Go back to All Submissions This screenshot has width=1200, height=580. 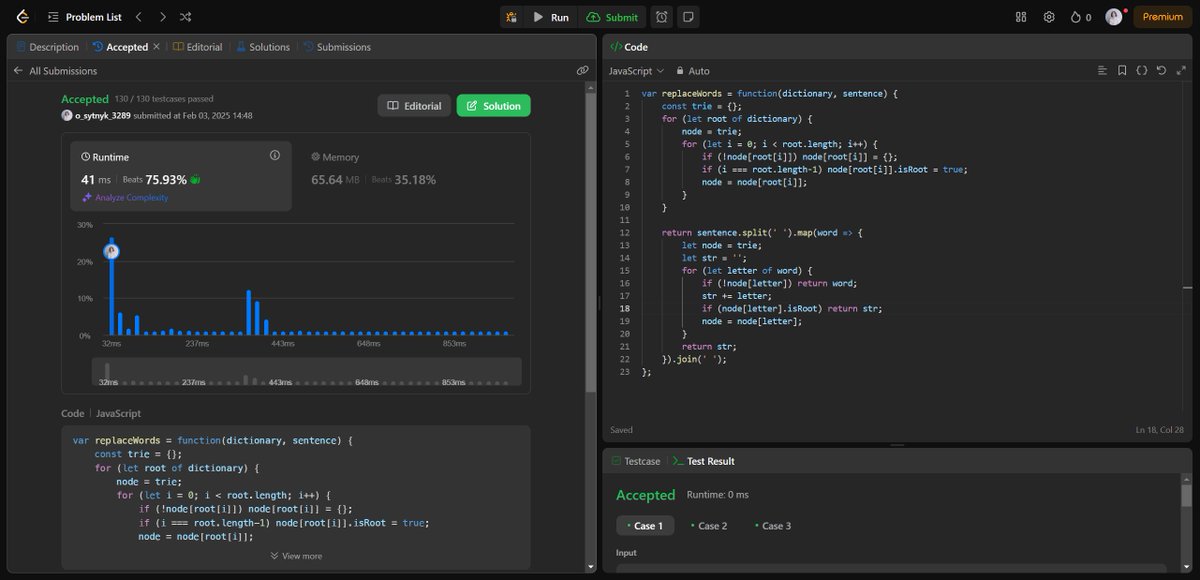coord(55,71)
